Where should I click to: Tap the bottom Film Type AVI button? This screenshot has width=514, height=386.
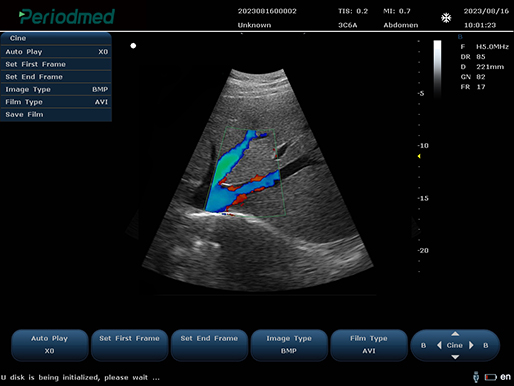tap(369, 345)
